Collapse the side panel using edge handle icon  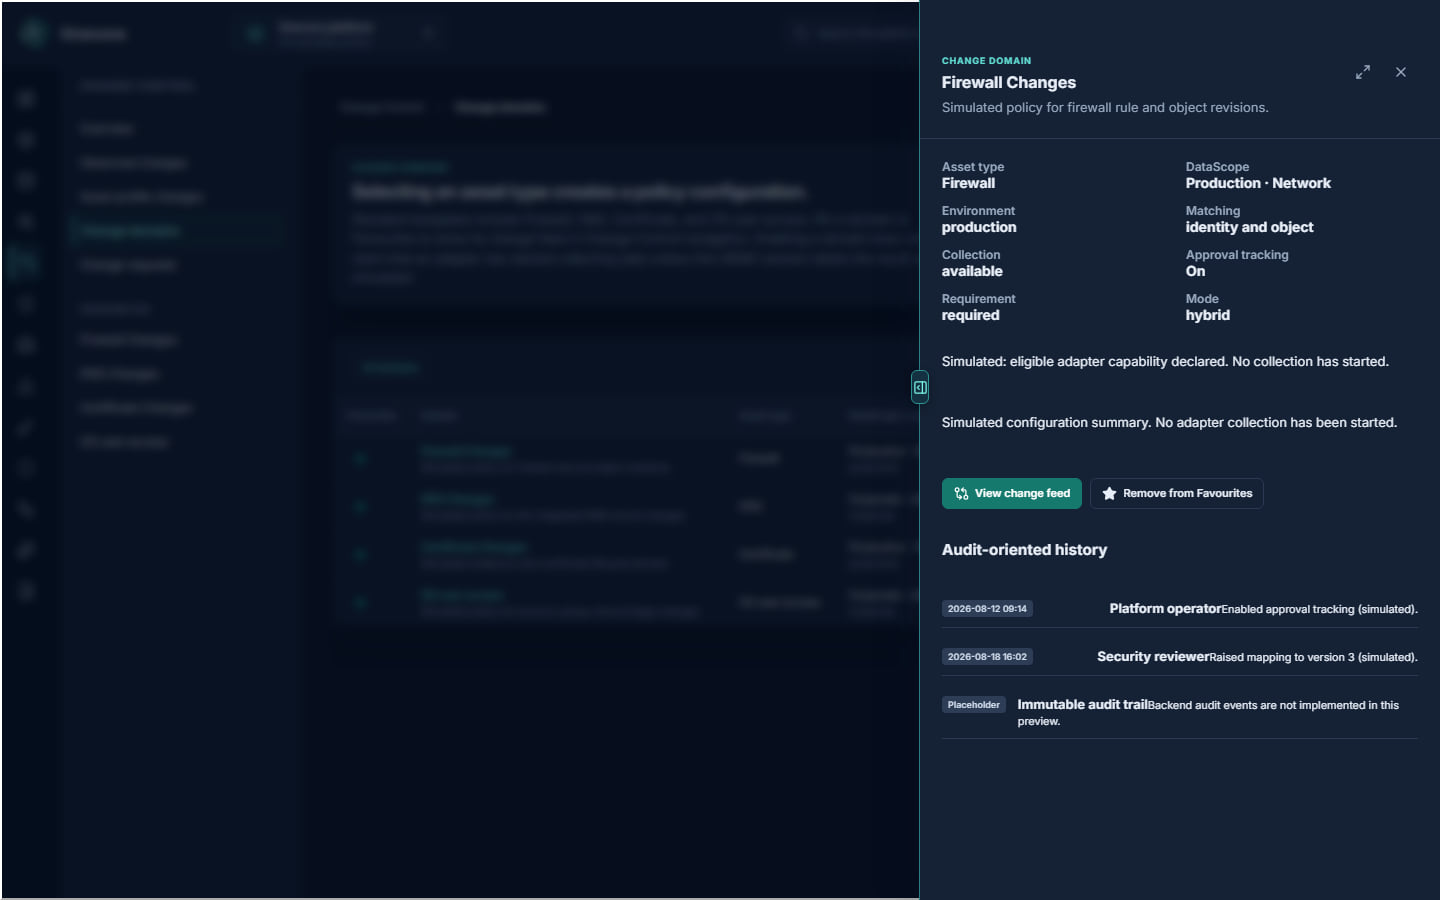pyautogui.click(x=920, y=387)
